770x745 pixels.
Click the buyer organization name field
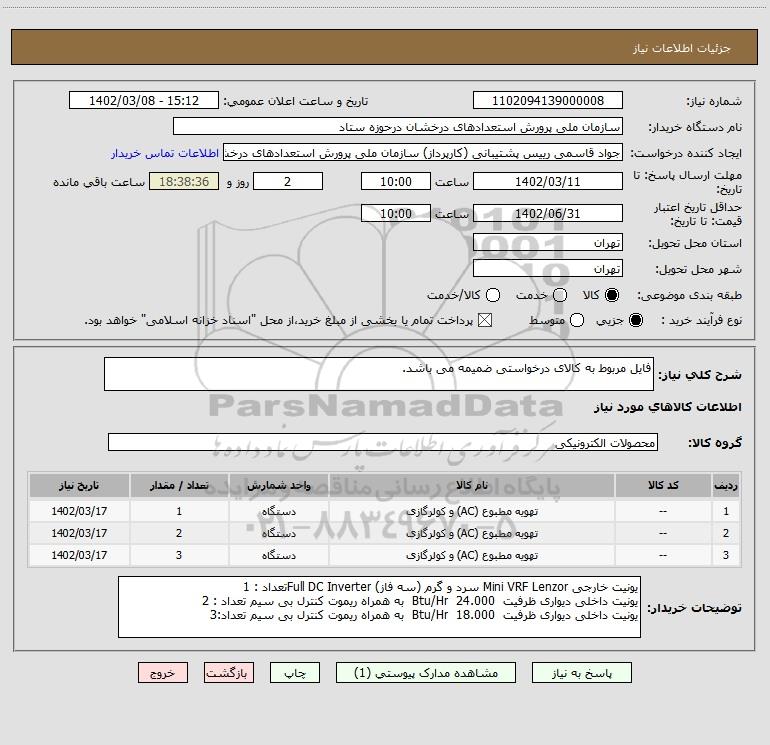tap(398, 126)
